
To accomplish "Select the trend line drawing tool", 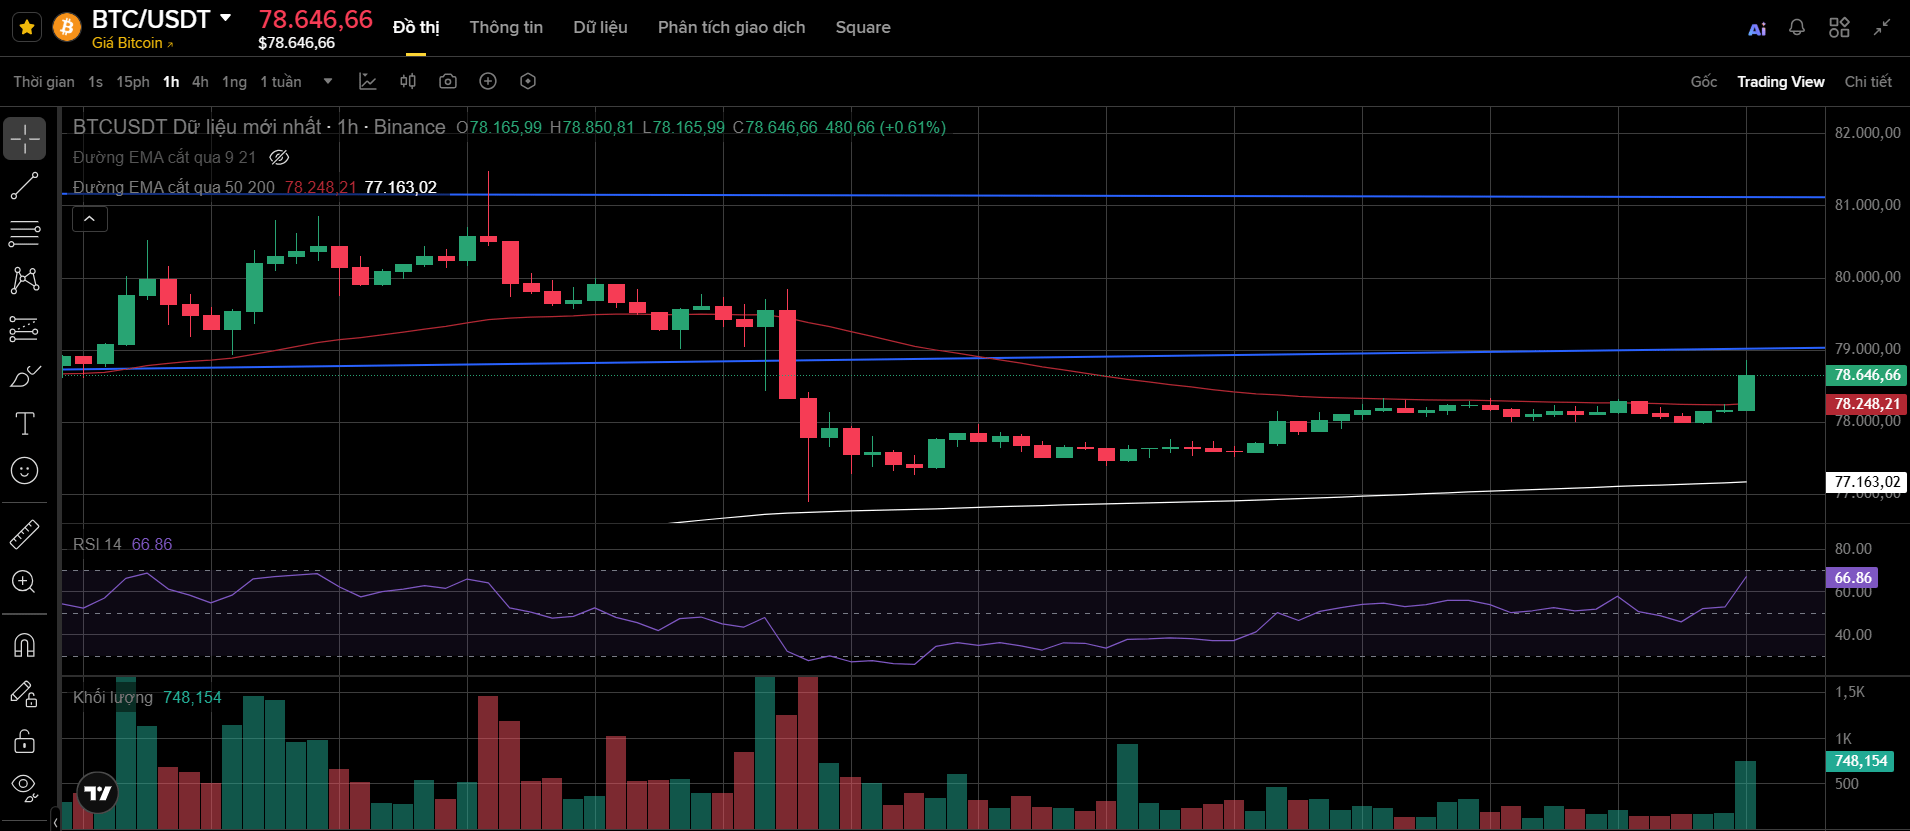I will point(25,186).
